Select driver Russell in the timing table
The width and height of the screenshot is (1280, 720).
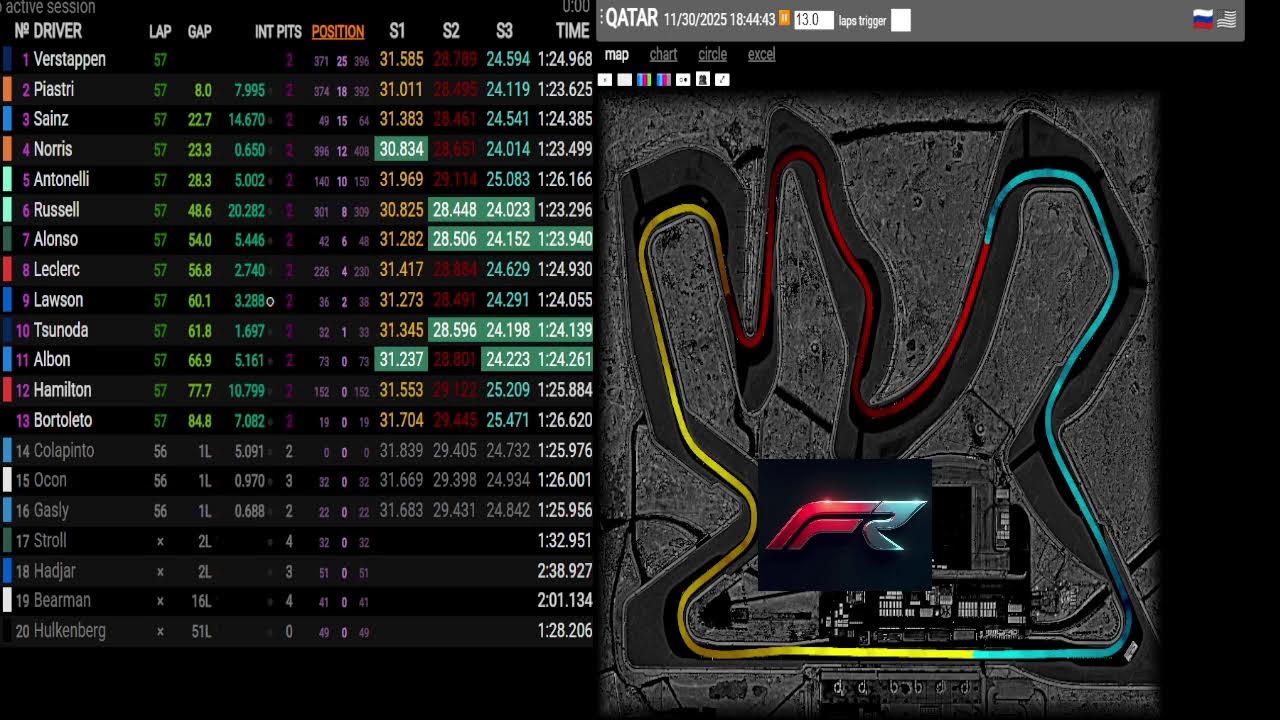coord(56,210)
